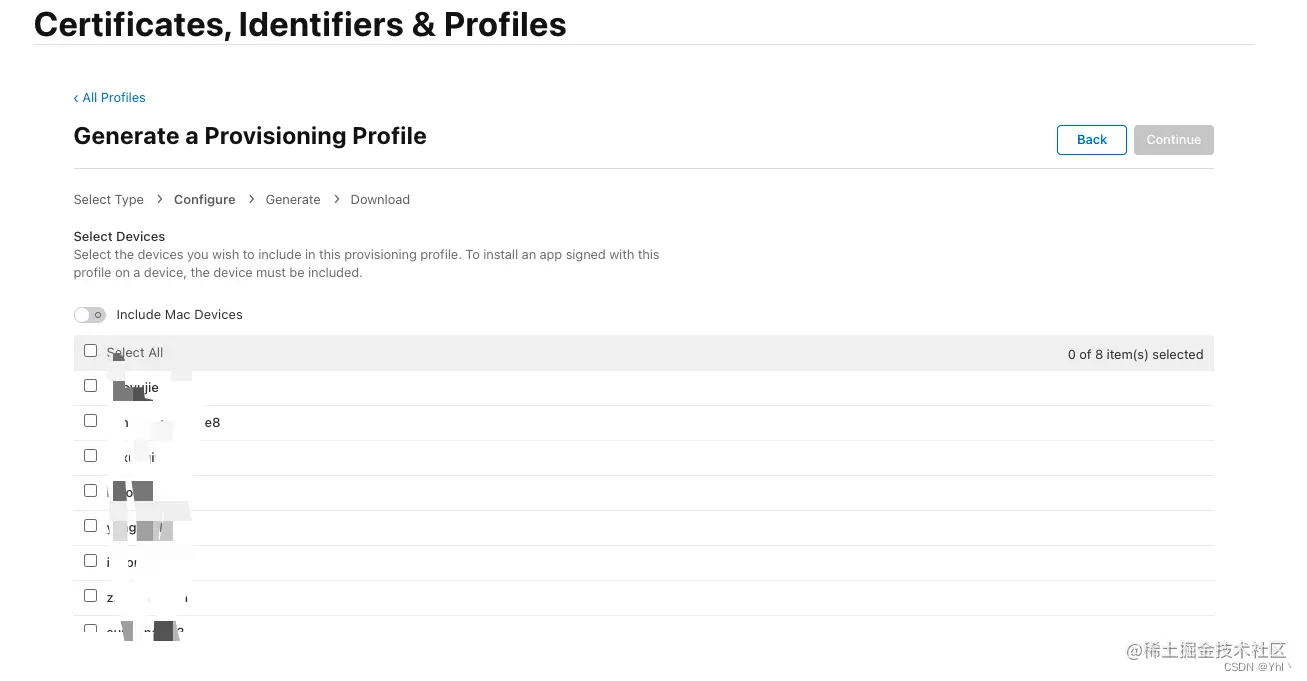The image size is (1307, 681).
Task: Check the fifth device row checkbox
Action: (x=91, y=526)
